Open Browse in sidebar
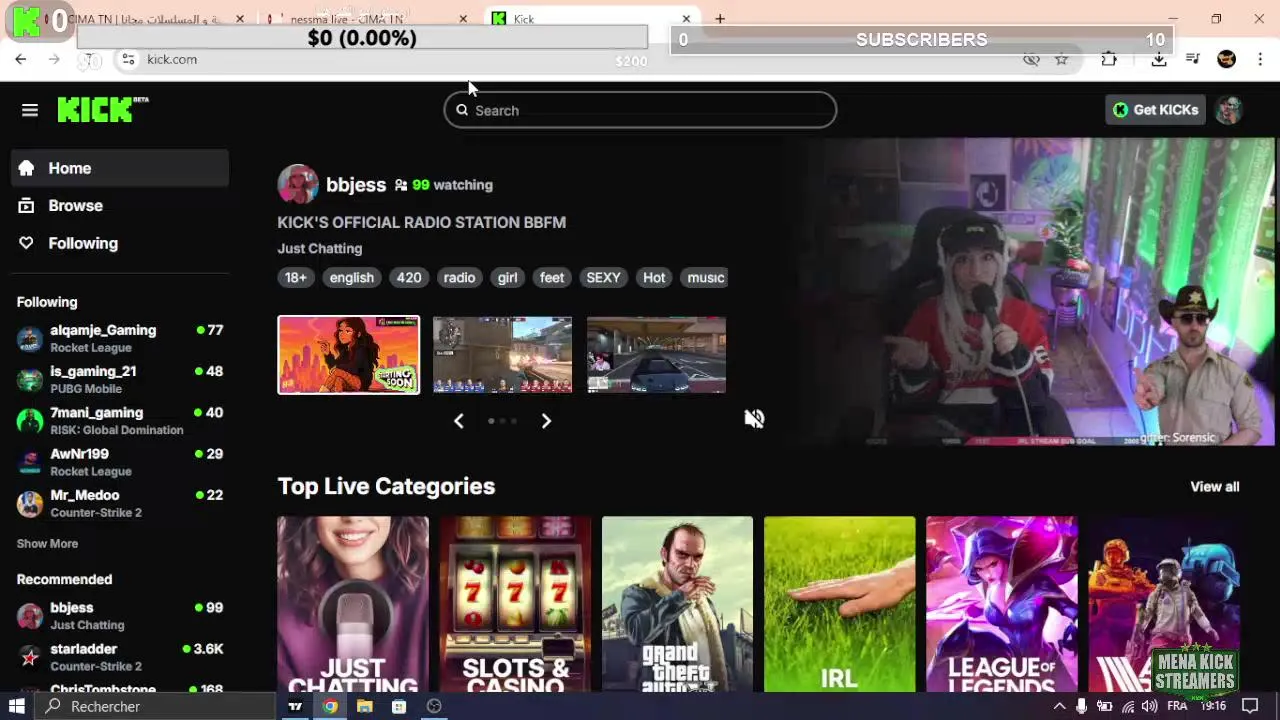The image size is (1280, 720). (120, 205)
